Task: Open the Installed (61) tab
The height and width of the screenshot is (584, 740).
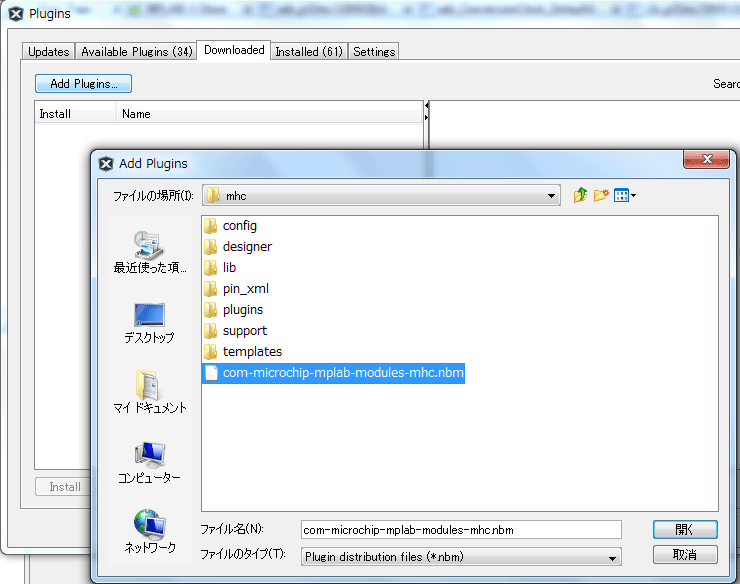Action: 308,51
